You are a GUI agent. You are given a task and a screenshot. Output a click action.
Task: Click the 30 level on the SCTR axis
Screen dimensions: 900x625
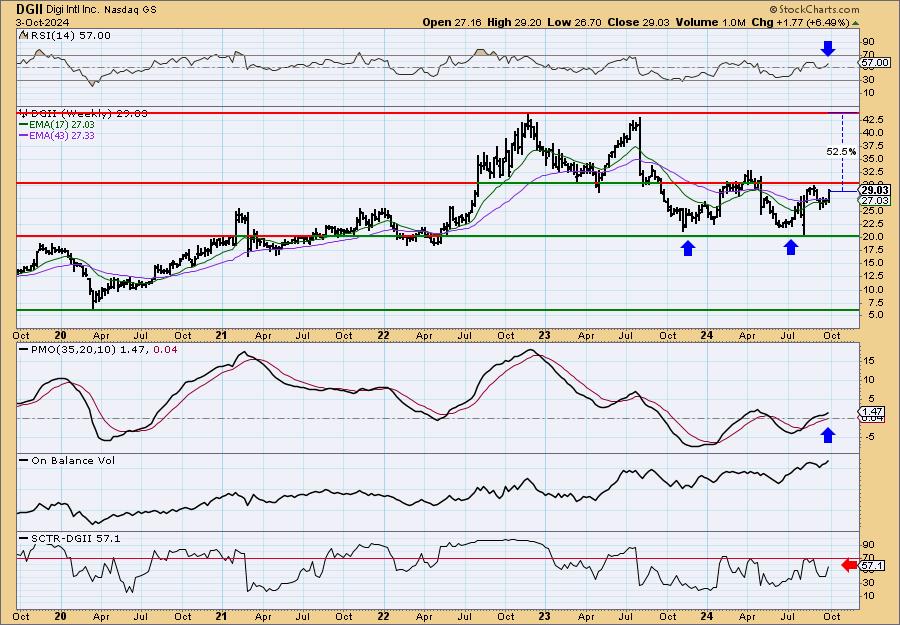pos(868,583)
